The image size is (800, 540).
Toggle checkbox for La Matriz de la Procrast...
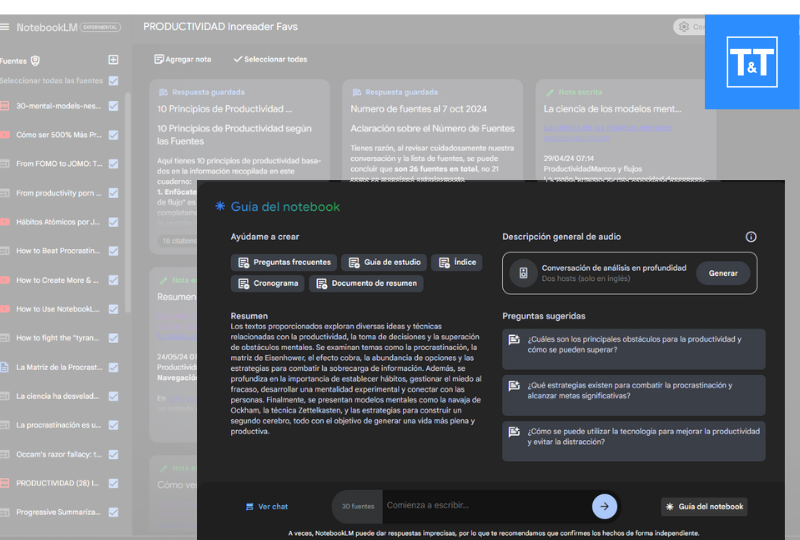tap(113, 367)
